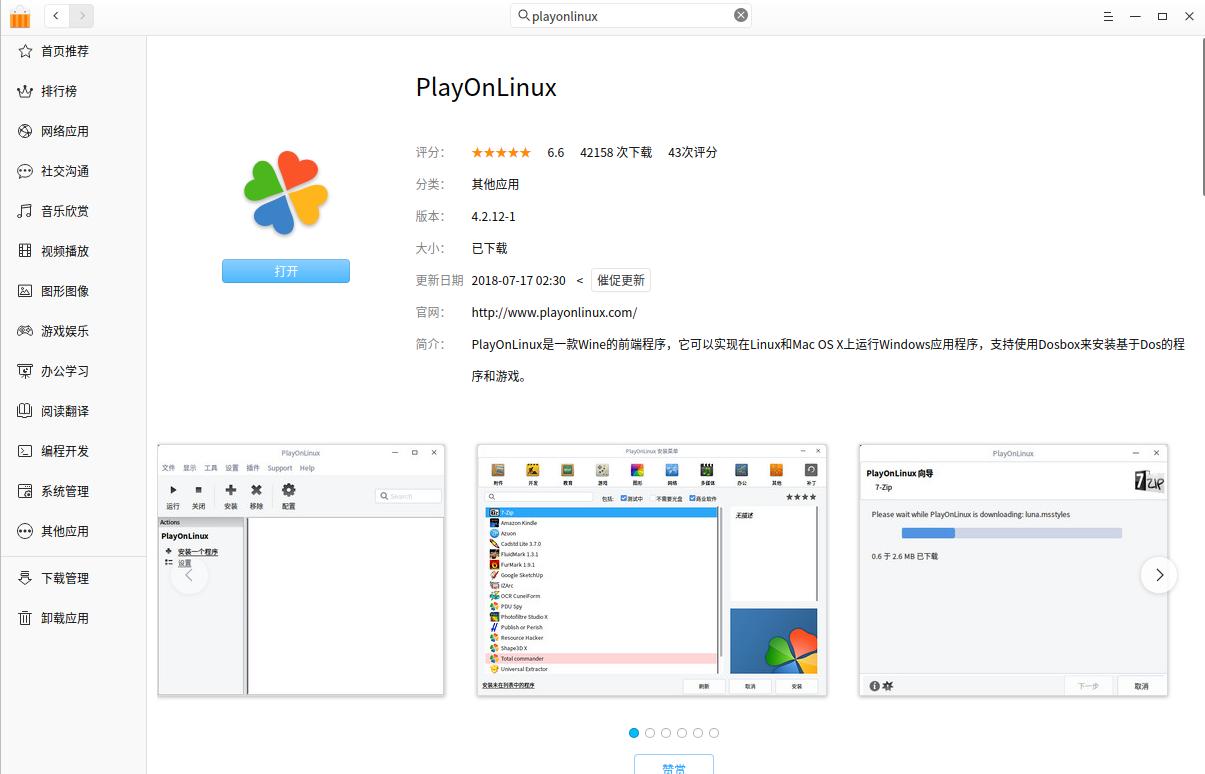Open the PlayOnLinux main window screenshot
The width and height of the screenshot is (1205, 774).
[301, 570]
